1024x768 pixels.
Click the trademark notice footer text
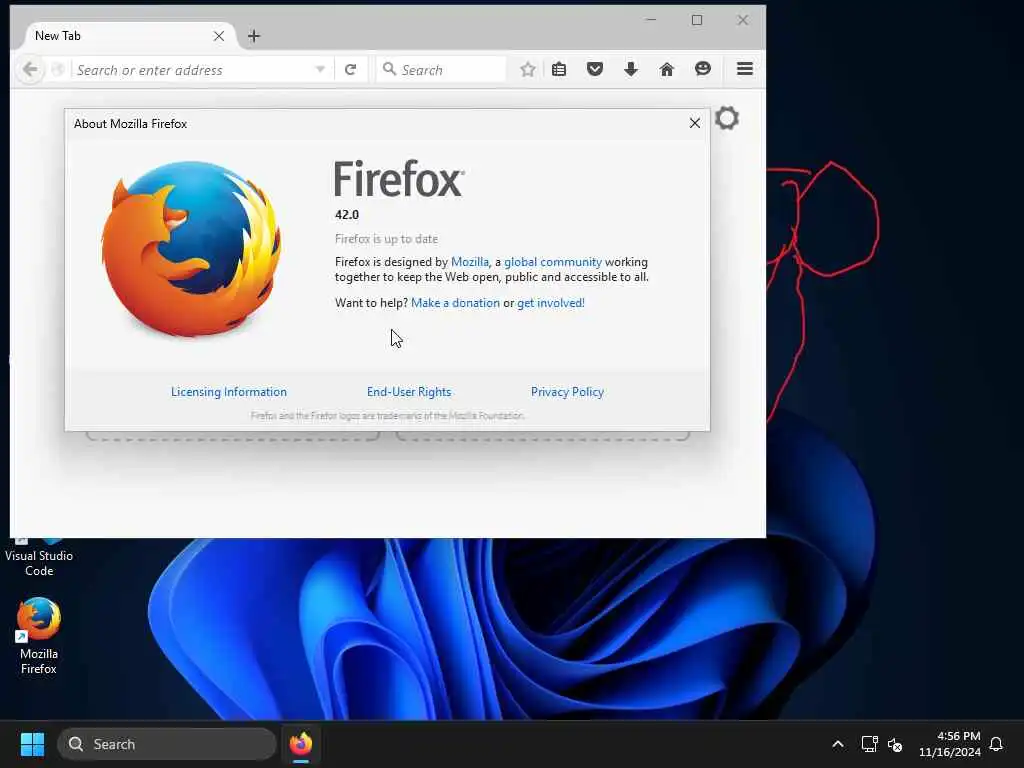[x=387, y=415]
